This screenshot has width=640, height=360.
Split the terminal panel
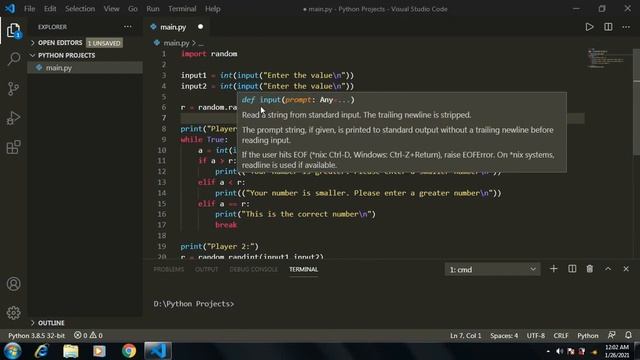(572, 269)
